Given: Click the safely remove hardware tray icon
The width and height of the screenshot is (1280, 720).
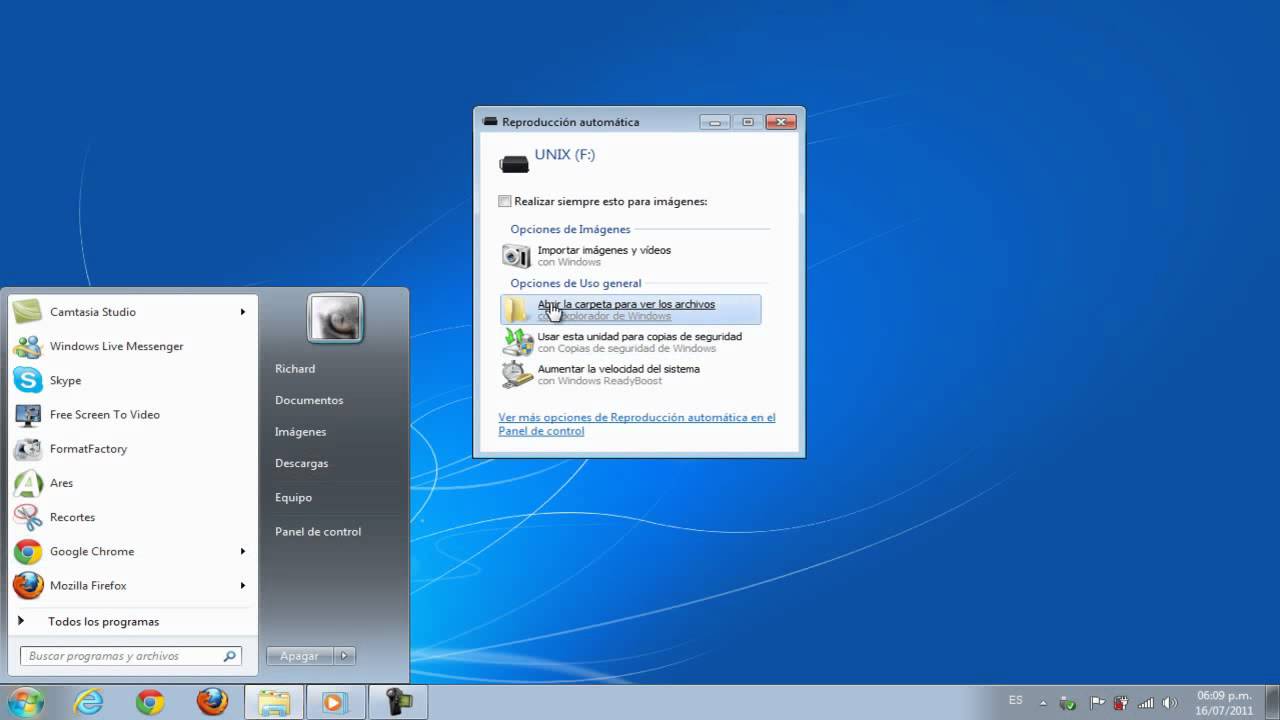Looking at the screenshot, I should 1069,704.
